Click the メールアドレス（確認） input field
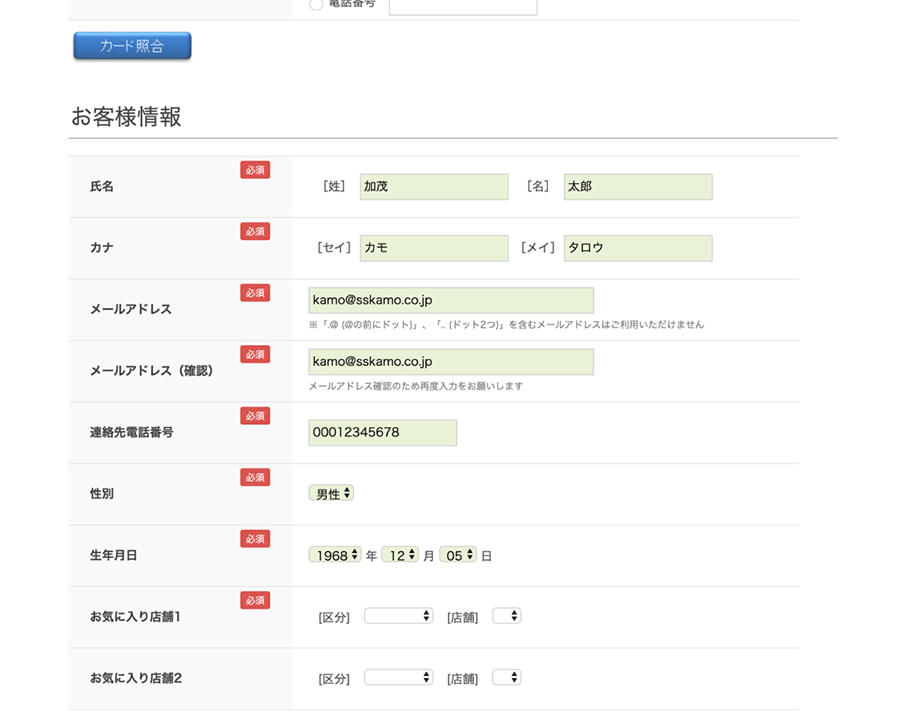900x711 pixels. pyautogui.click(x=451, y=362)
